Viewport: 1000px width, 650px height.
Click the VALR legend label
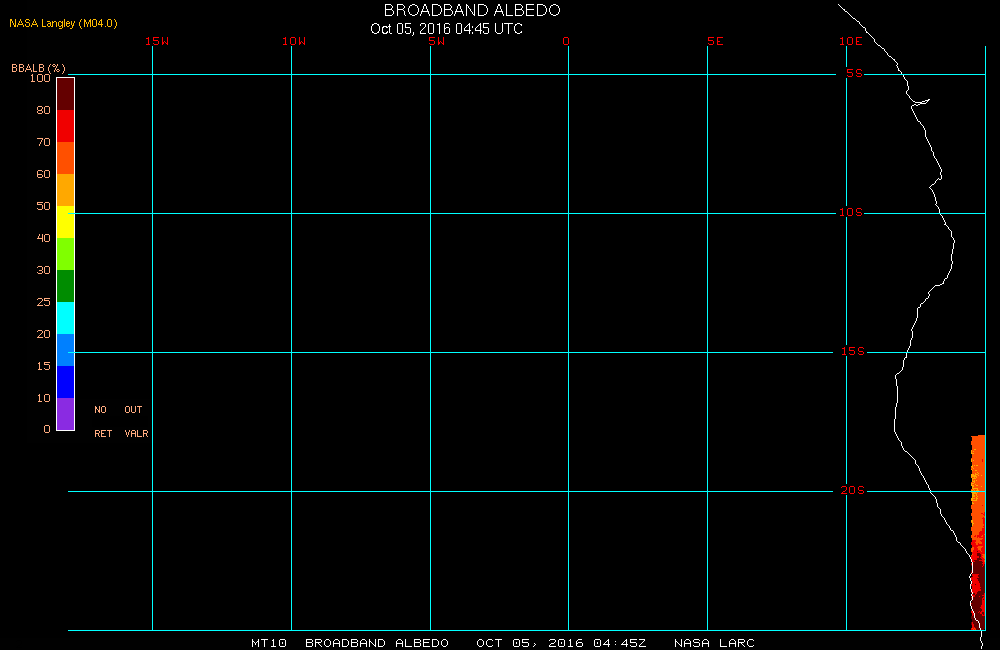136,434
